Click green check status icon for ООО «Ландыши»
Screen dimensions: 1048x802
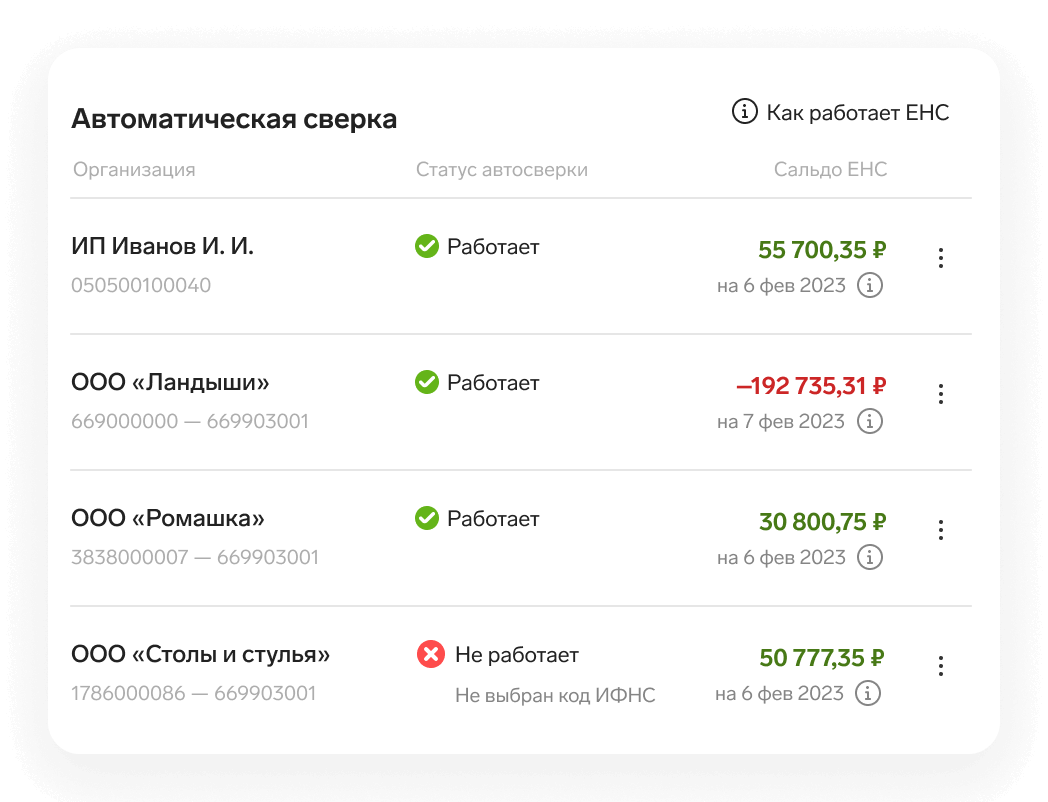pyautogui.click(x=427, y=382)
